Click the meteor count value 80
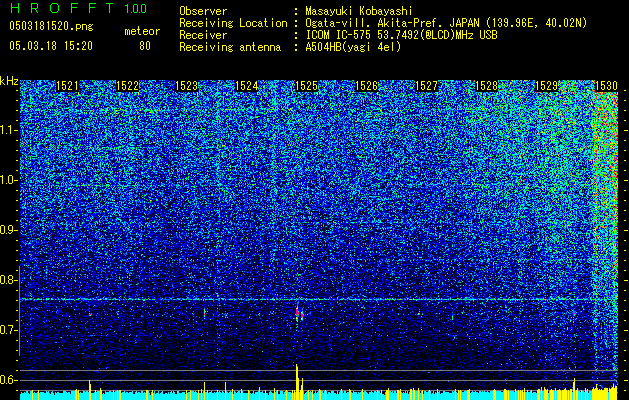The height and width of the screenshot is (400, 629). pyautogui.click(x=145, y=46)
